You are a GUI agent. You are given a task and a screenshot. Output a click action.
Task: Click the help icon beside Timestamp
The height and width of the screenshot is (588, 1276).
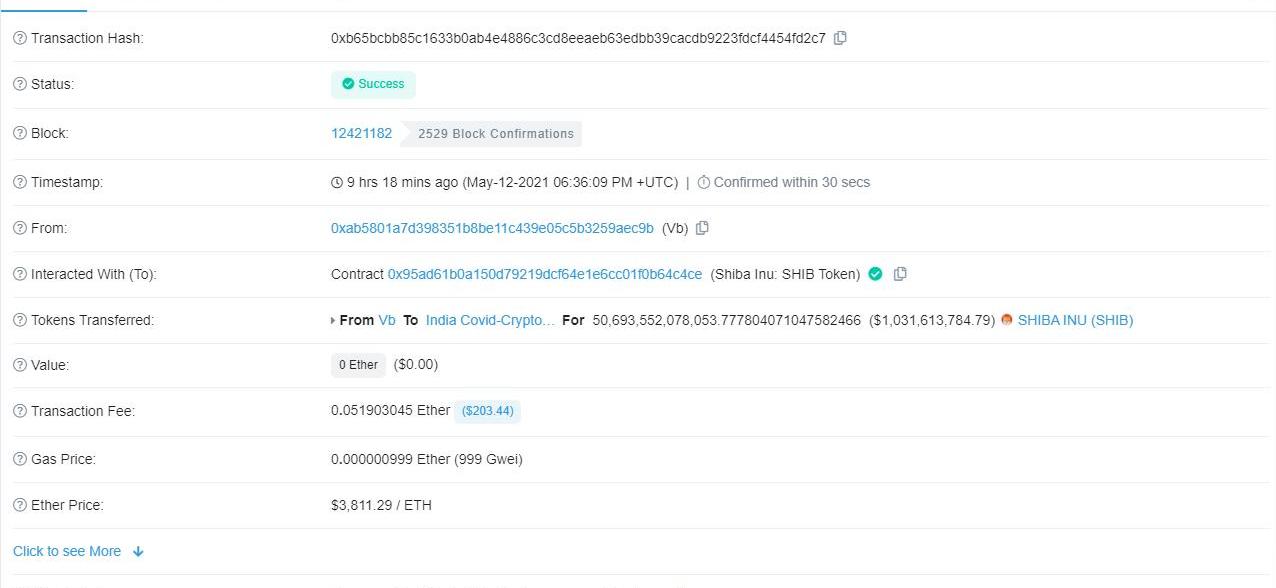pyautogui.click(x=19, y=182)
